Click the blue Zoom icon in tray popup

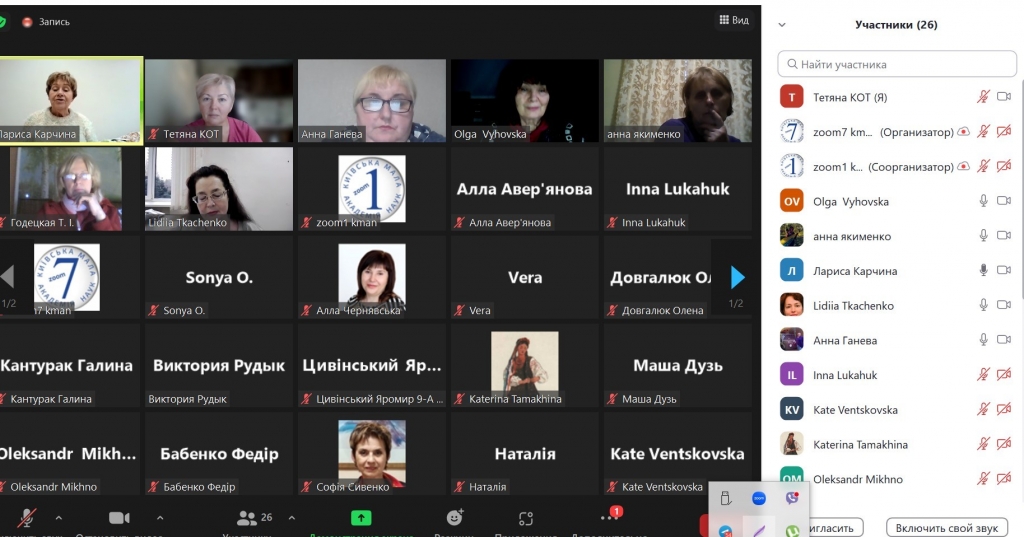coord(758,498)
